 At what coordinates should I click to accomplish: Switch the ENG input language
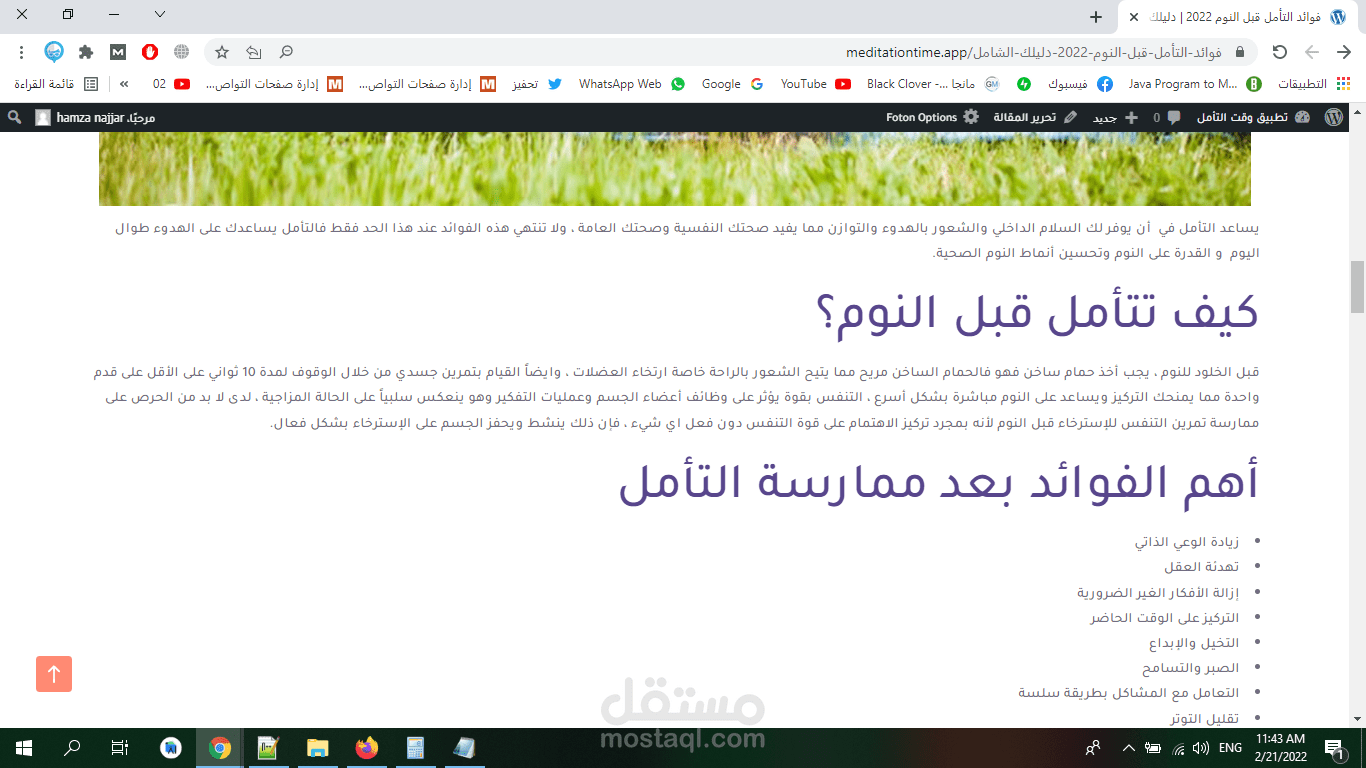[1231, 747]
